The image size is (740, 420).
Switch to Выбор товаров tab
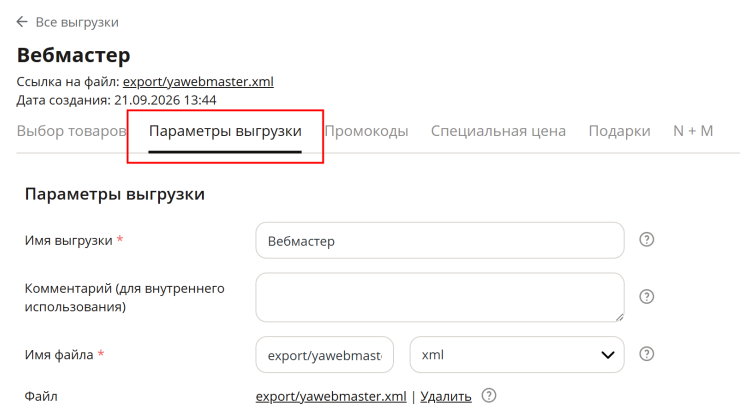72,131
